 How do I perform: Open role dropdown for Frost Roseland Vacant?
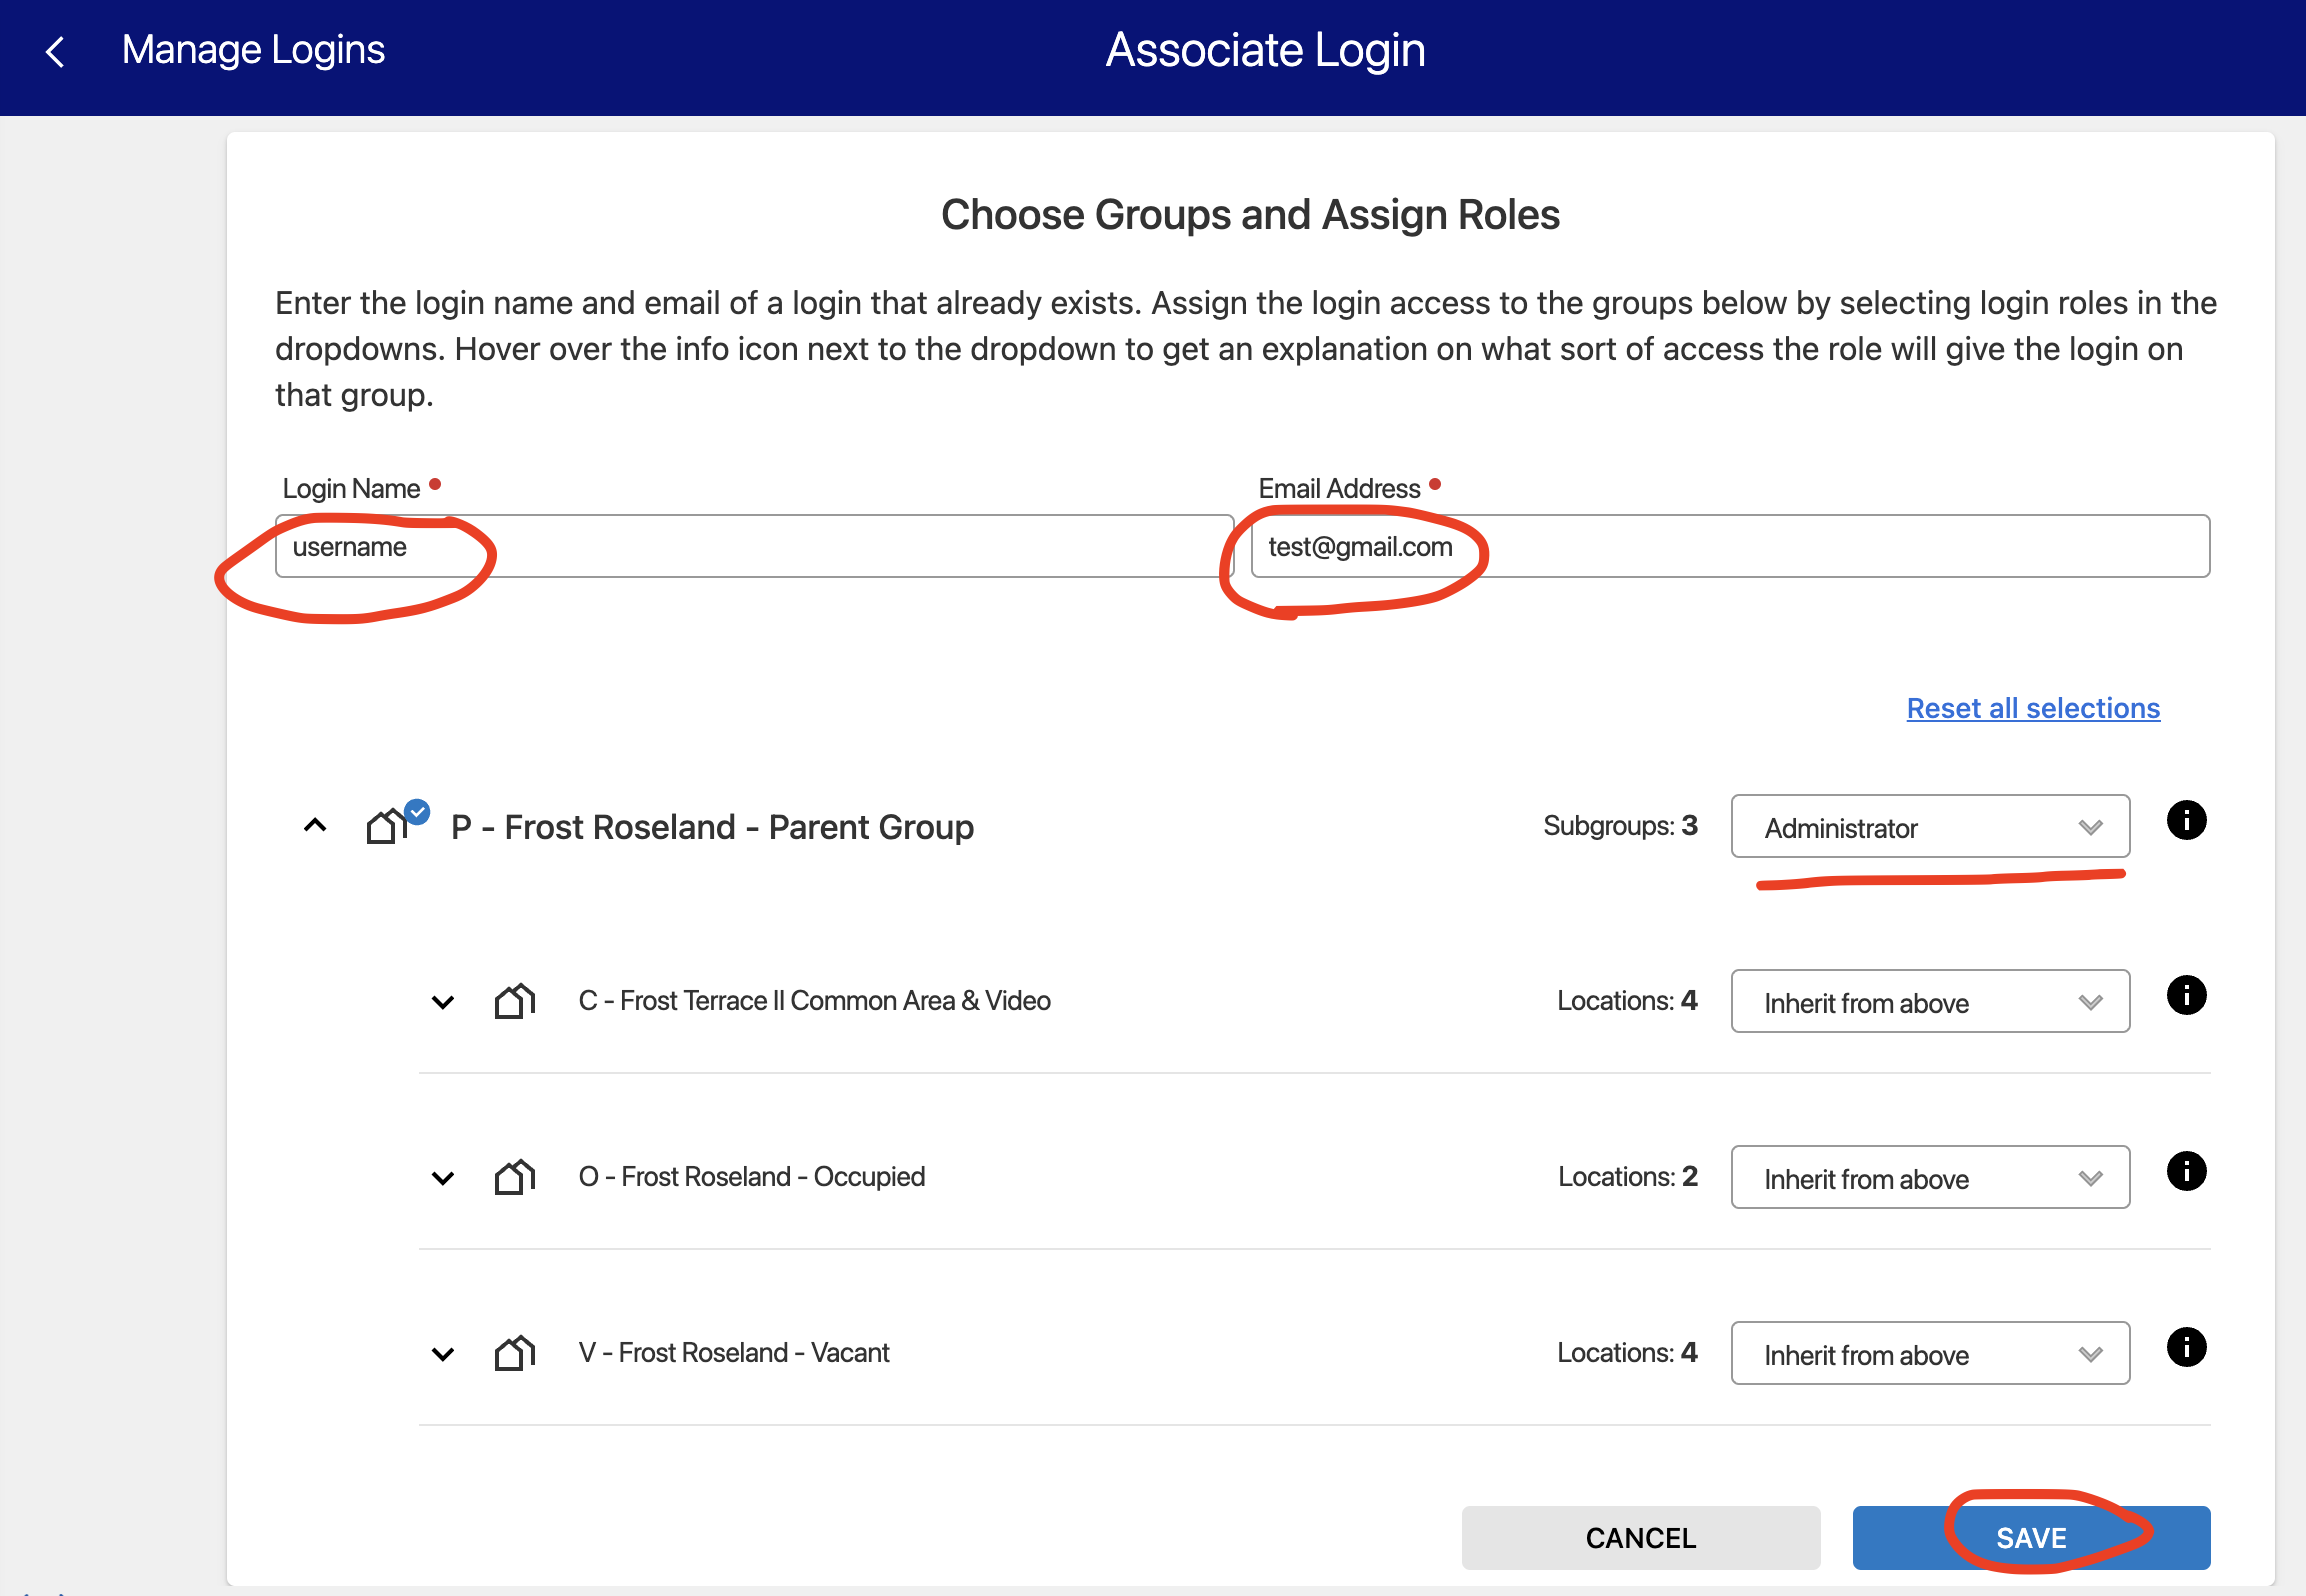tap(1929, 1354)
